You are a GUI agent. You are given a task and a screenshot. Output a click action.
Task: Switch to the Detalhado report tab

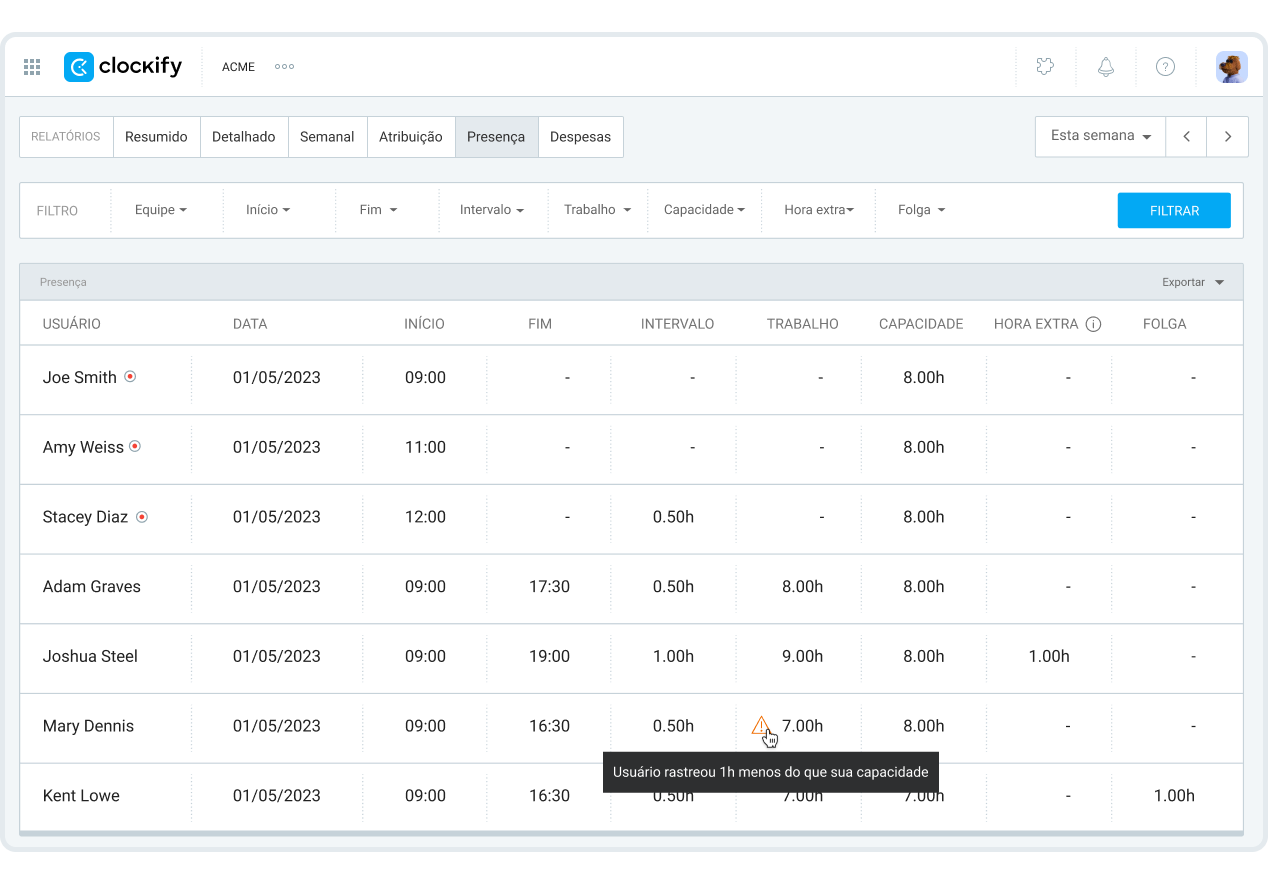244,137
